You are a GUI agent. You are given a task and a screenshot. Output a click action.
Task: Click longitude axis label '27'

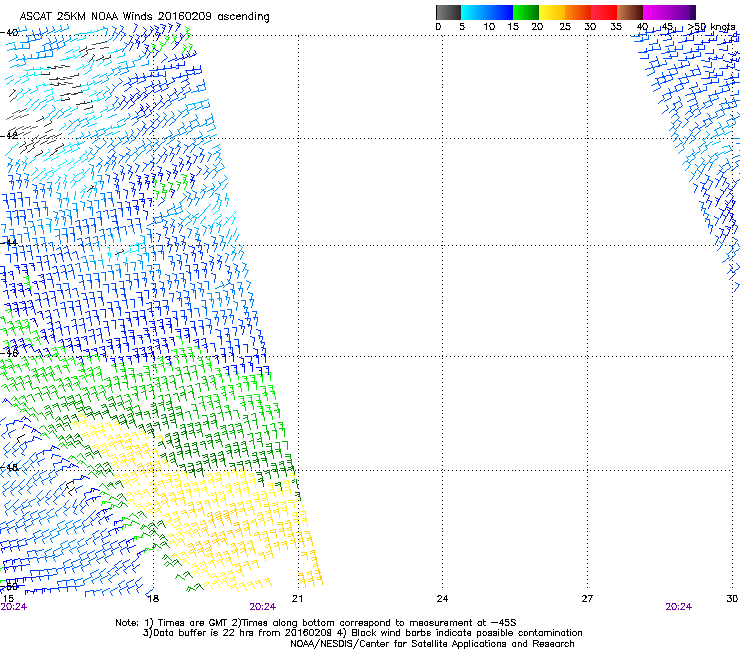[x=587, y=599]
